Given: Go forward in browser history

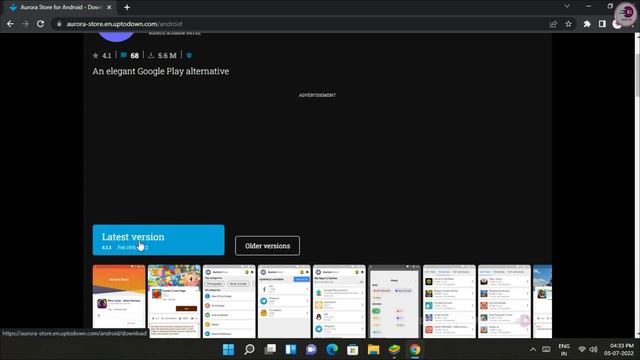Looking at the screenshot, I should tap(25, 24).
